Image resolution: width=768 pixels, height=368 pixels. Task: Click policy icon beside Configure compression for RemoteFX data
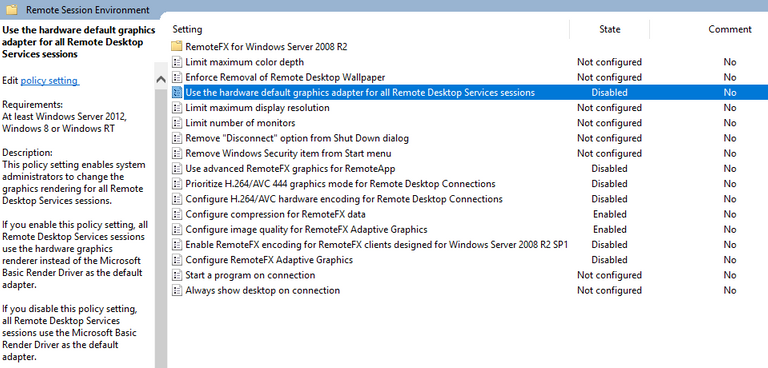[177, 214]
